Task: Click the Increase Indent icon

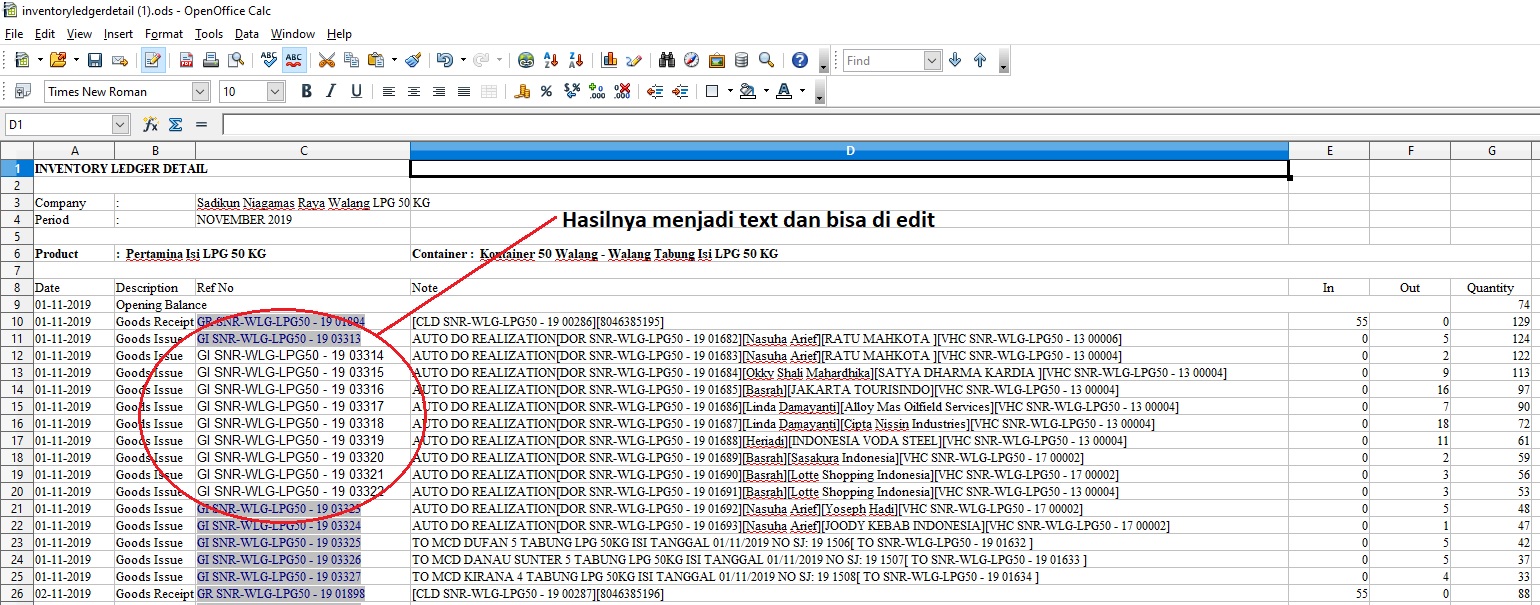Action: pos(680,91)
